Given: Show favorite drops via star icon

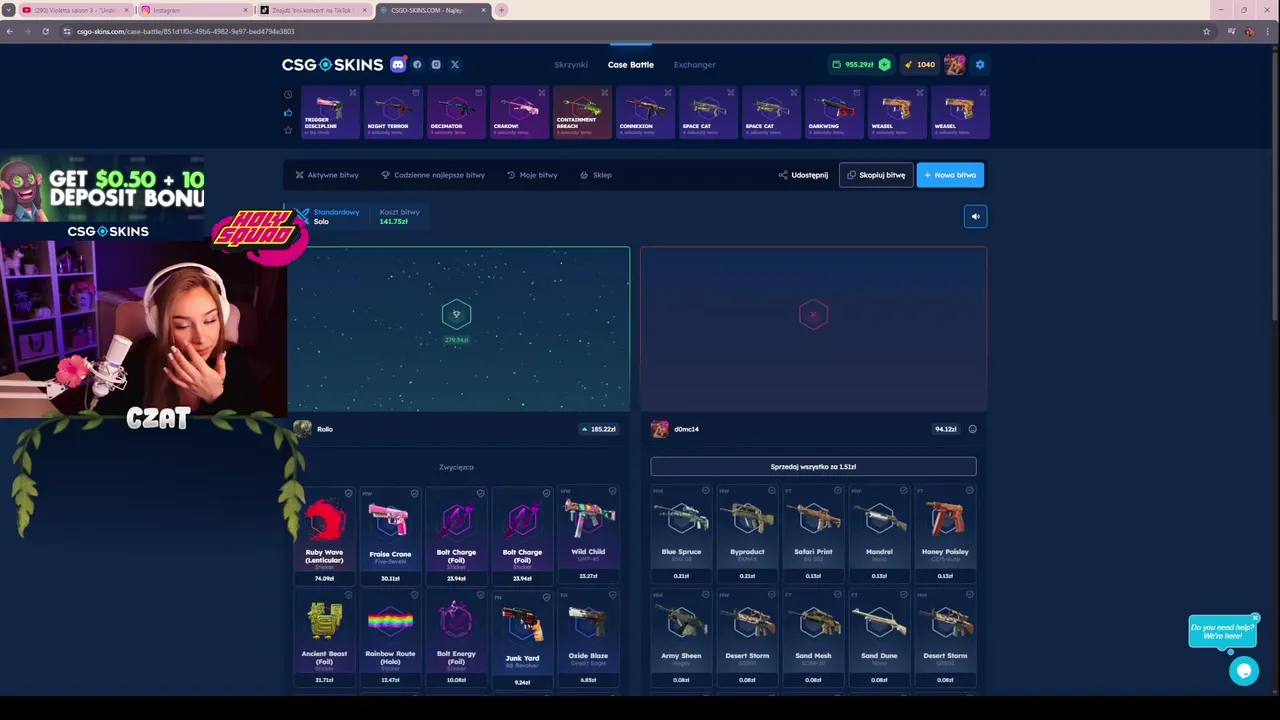Looking at the screenshot, I should 288,130.
